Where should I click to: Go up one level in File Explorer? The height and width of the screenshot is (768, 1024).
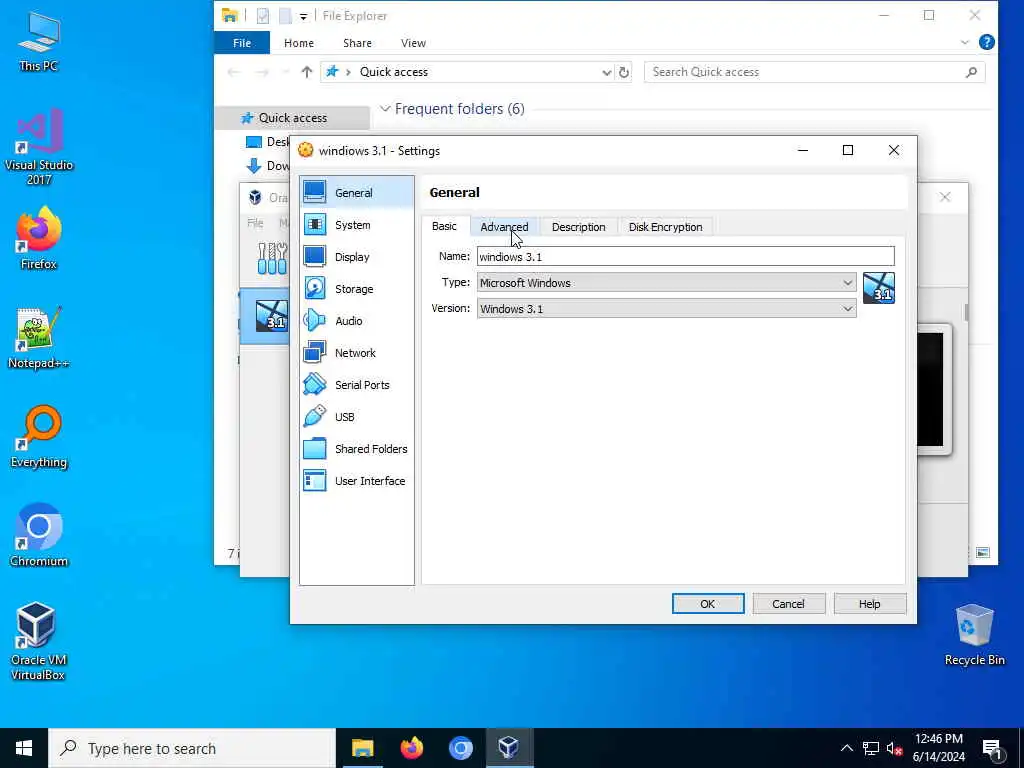[306, 72]
